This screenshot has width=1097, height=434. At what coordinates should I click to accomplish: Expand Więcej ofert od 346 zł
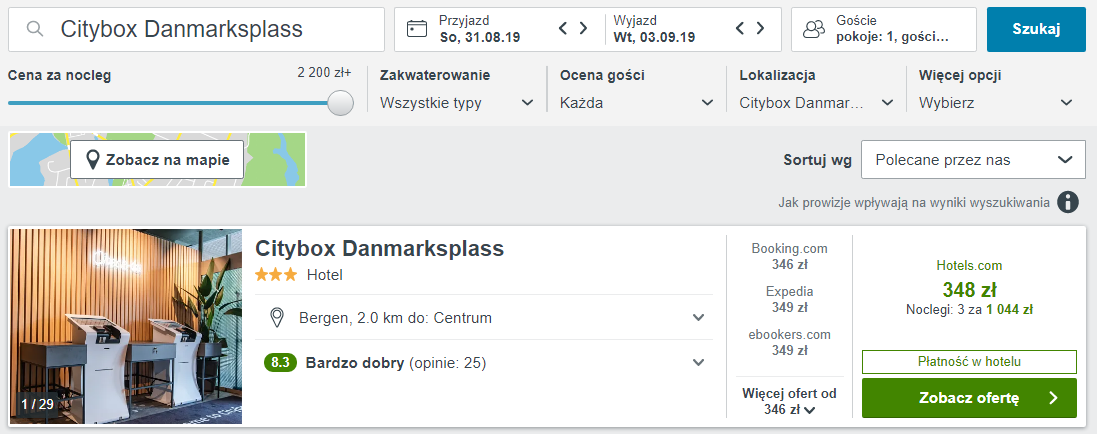(x=789, y=401)
